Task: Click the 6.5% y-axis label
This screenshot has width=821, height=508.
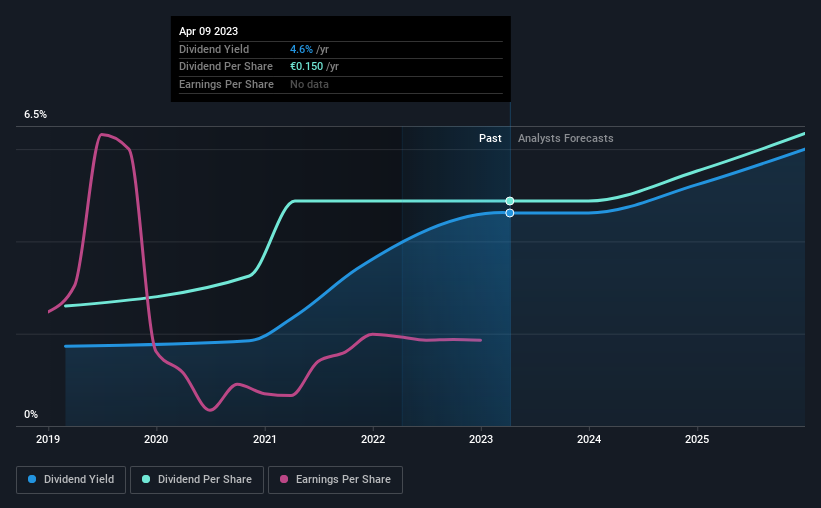Action: 35,114
